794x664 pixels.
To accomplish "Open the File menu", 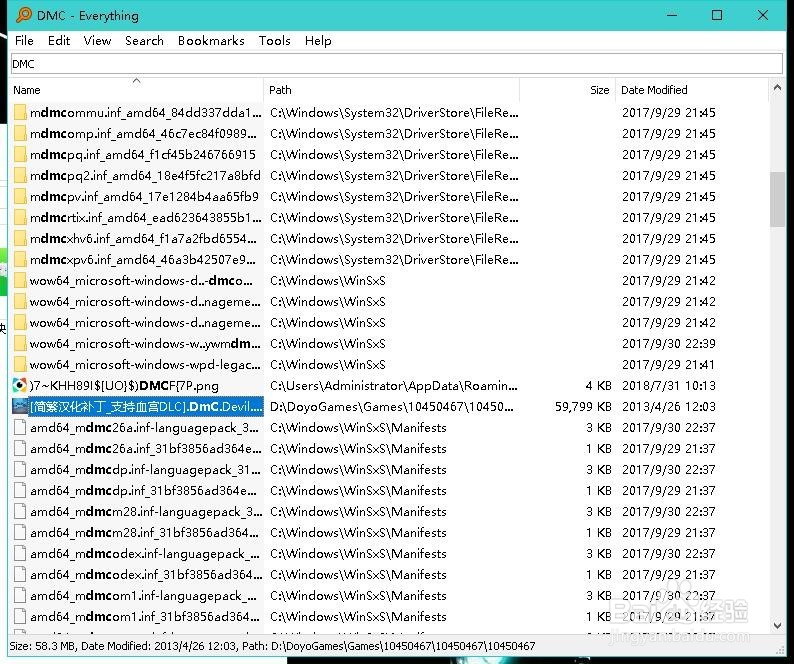I will [x=24, y=41].
